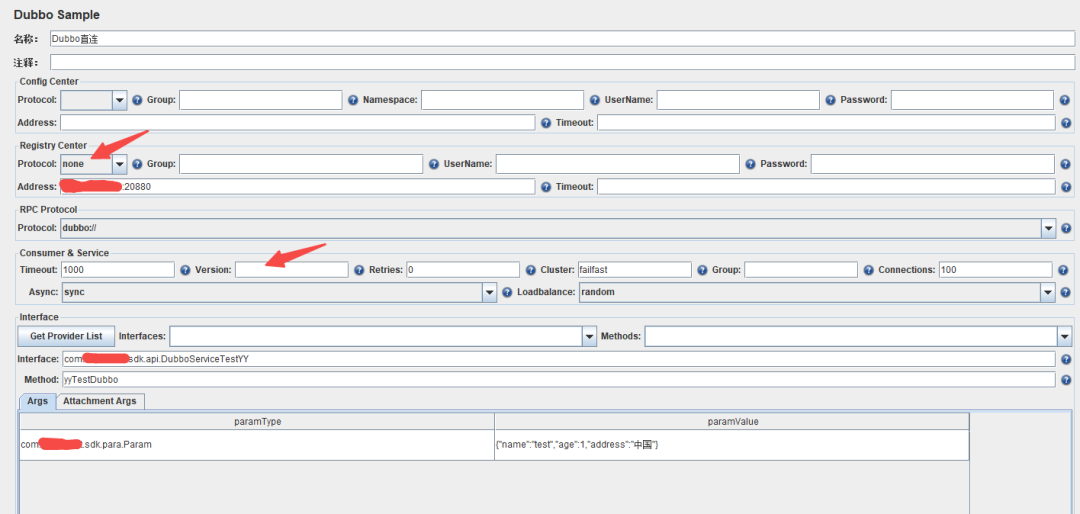This screenshot has height=514, width=1080.
Task: Click Registry Center Timeout field
Action: 826,187
